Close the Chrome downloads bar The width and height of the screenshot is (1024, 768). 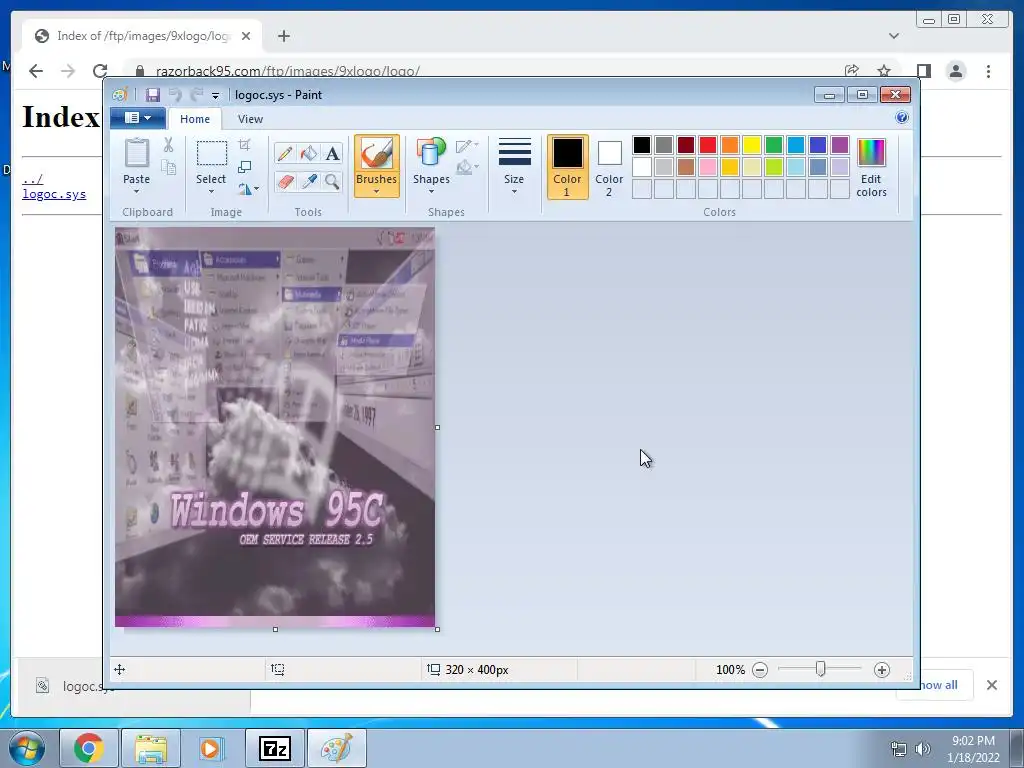pyautogui.click(x=991, y=685)
